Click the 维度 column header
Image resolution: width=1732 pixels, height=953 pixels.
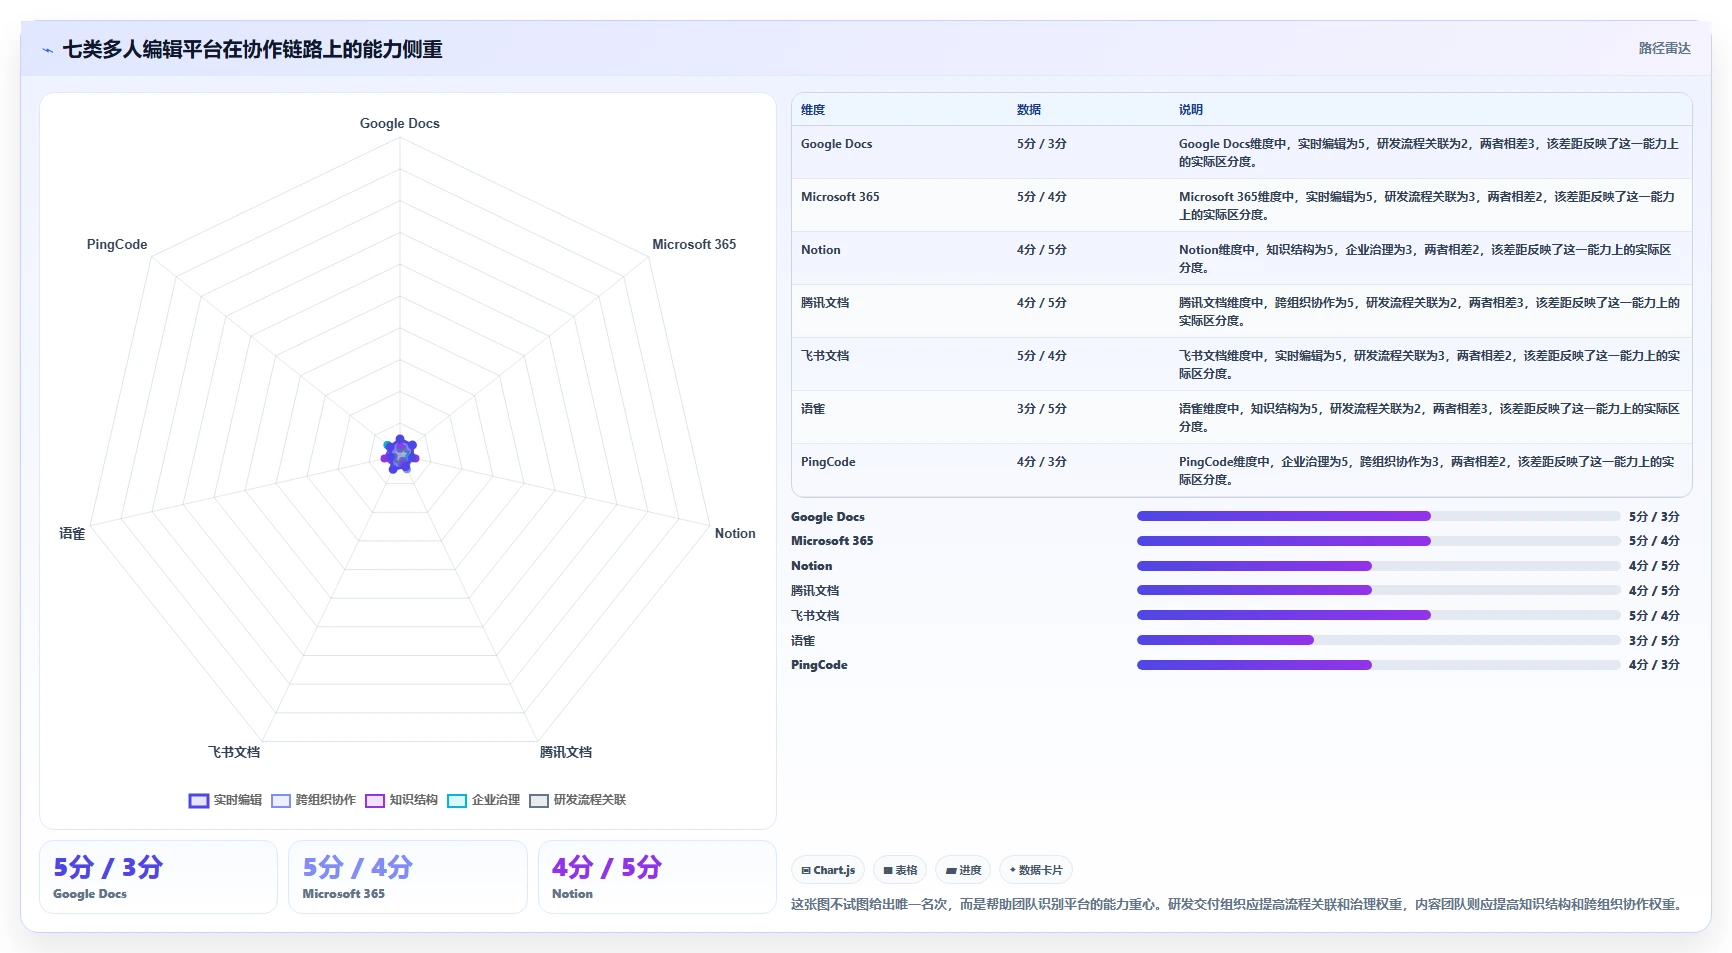point(813,110)
